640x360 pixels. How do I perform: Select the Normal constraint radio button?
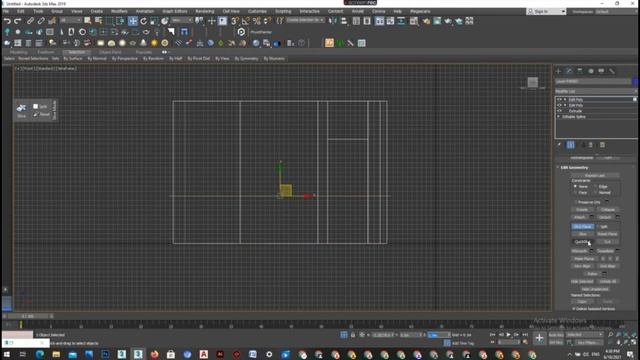pyautogui.click(x=596, y=192)
